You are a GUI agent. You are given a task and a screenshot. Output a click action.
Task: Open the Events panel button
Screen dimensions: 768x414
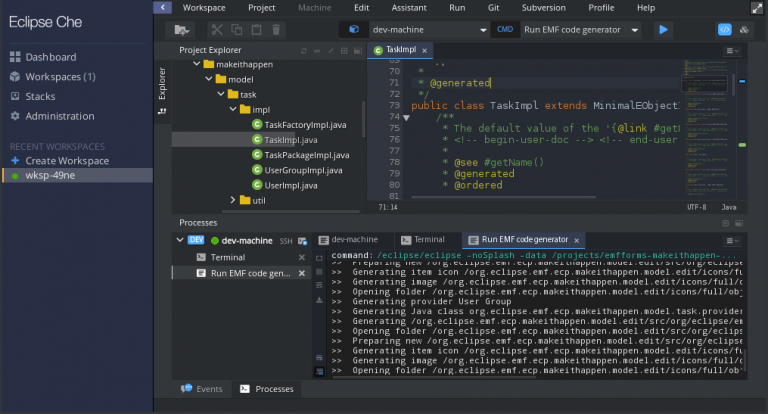(x=201, y=389)
